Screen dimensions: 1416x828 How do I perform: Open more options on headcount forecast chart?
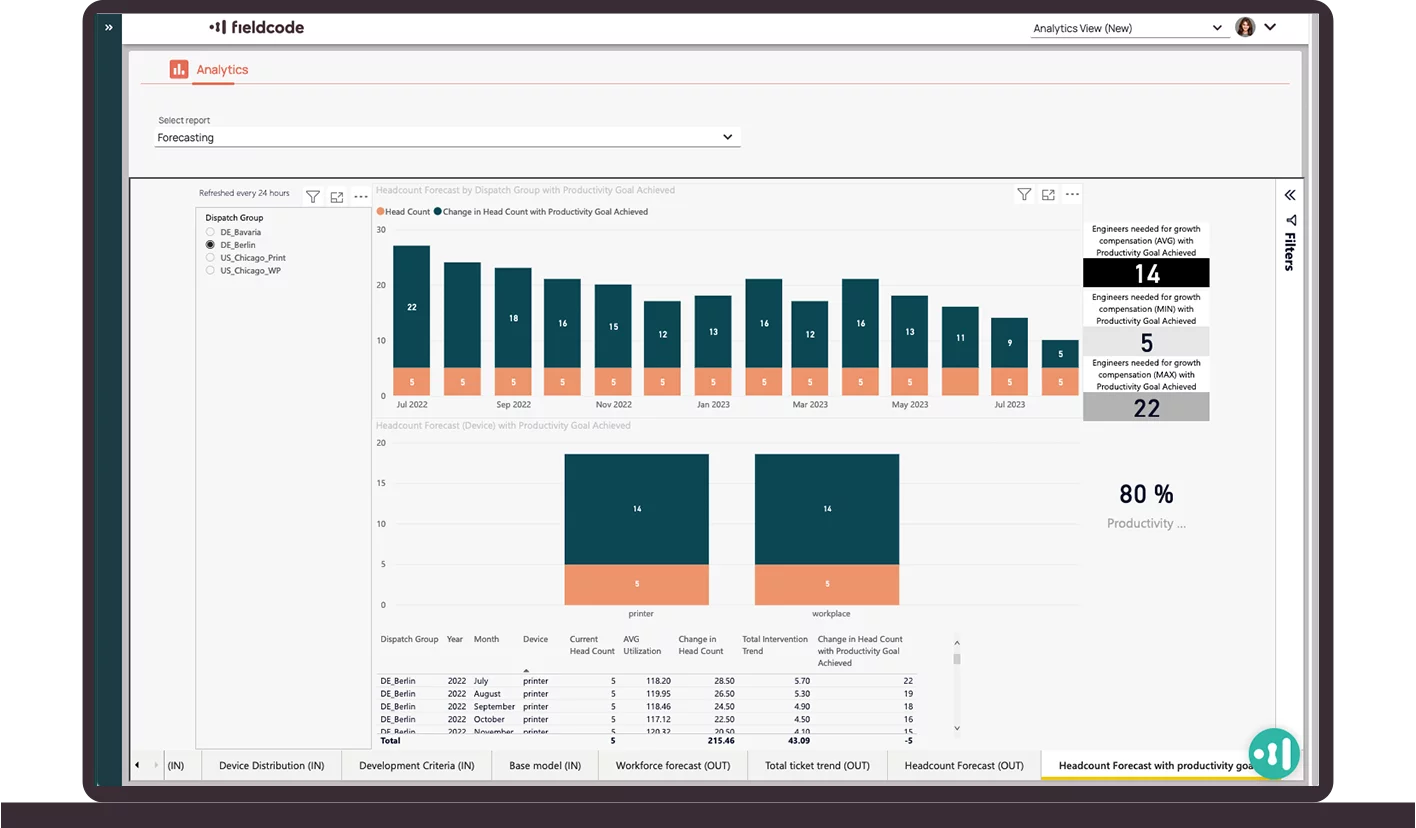[1072, 195]
